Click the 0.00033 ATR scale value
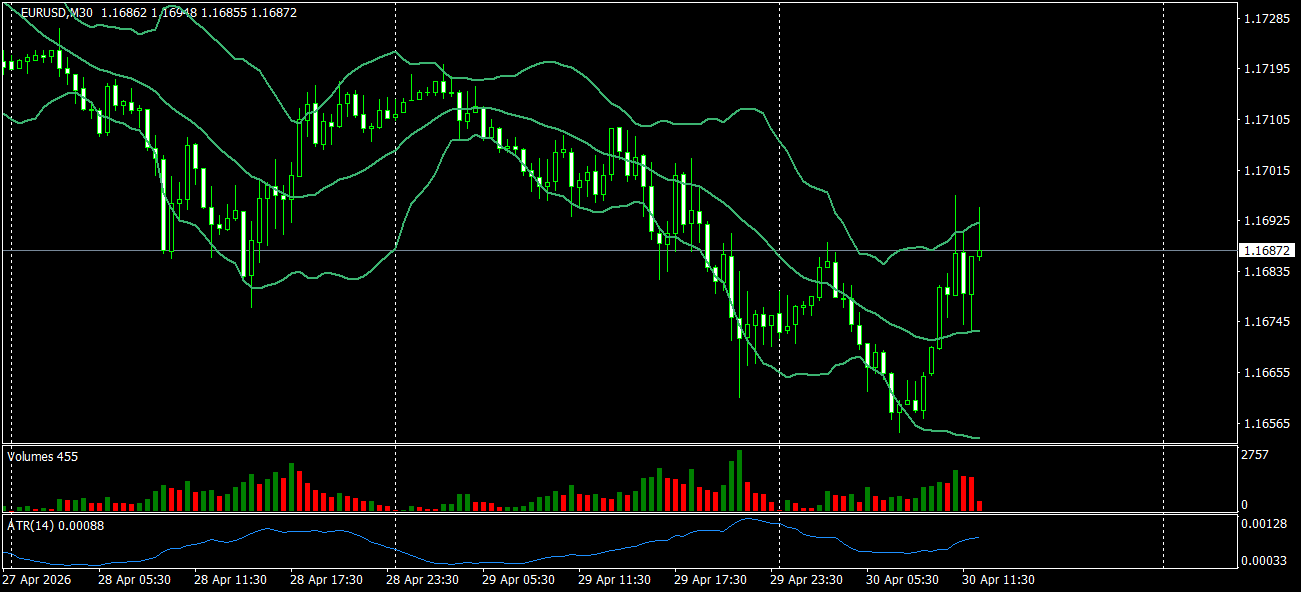The height and width of the screenshot is (592, 1301). tap(1262, 561)
